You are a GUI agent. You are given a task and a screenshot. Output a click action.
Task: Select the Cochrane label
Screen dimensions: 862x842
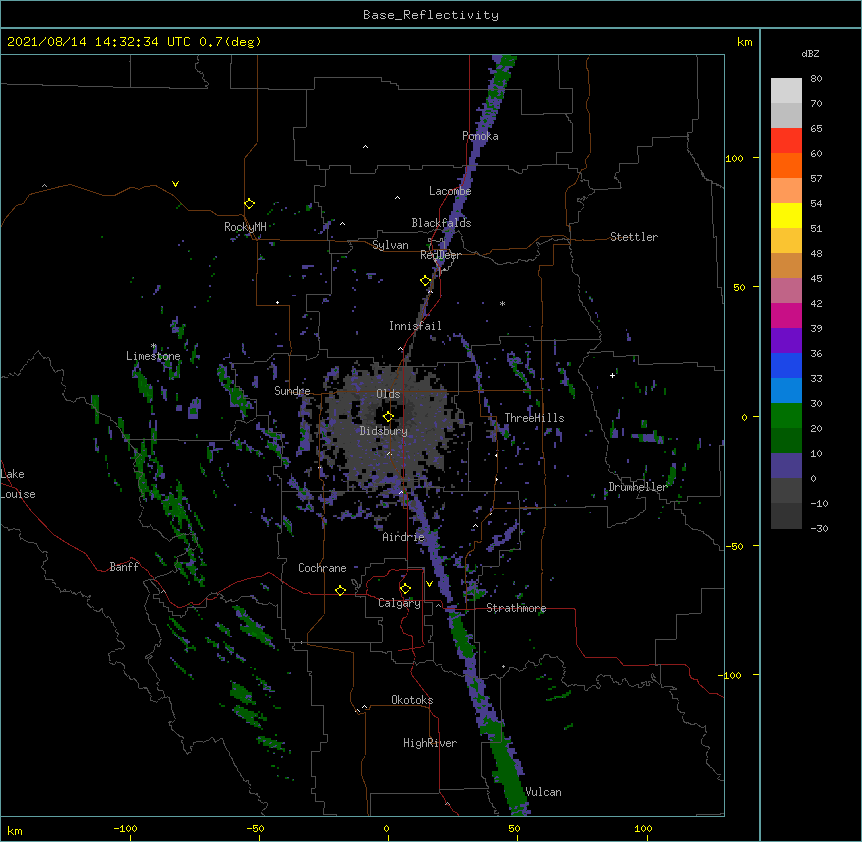(x=322, y=568)
